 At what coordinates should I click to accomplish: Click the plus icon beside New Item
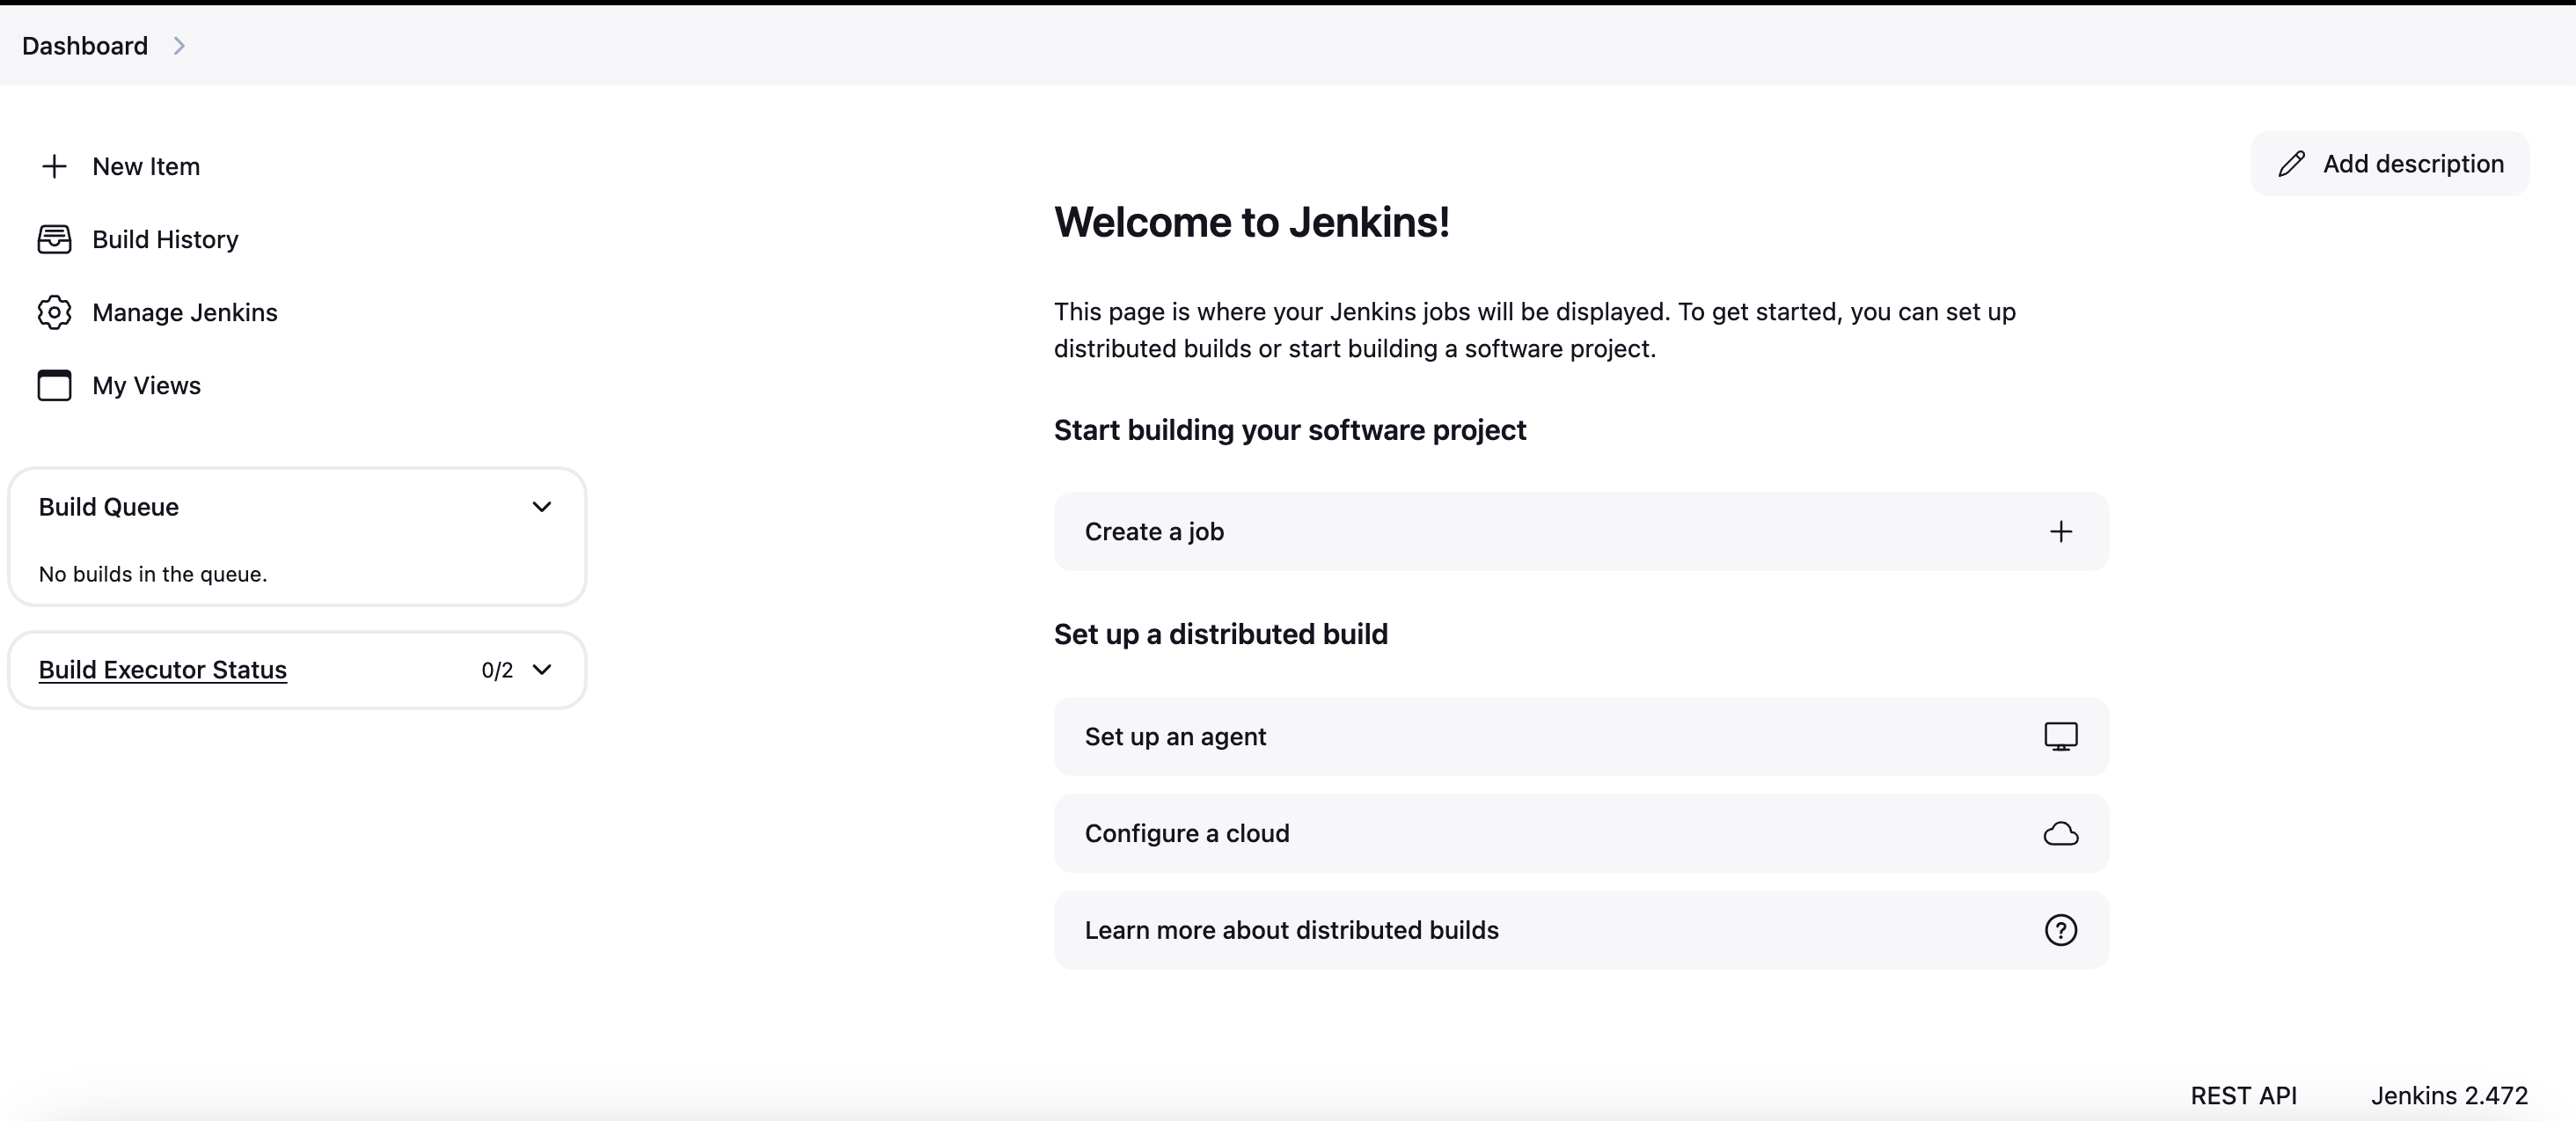(x=54, y=166)
